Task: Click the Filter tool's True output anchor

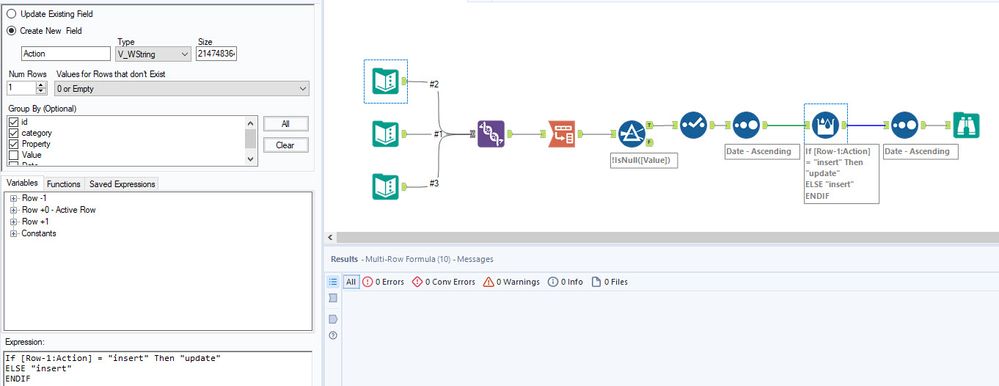Action: [x=649, y=125]
